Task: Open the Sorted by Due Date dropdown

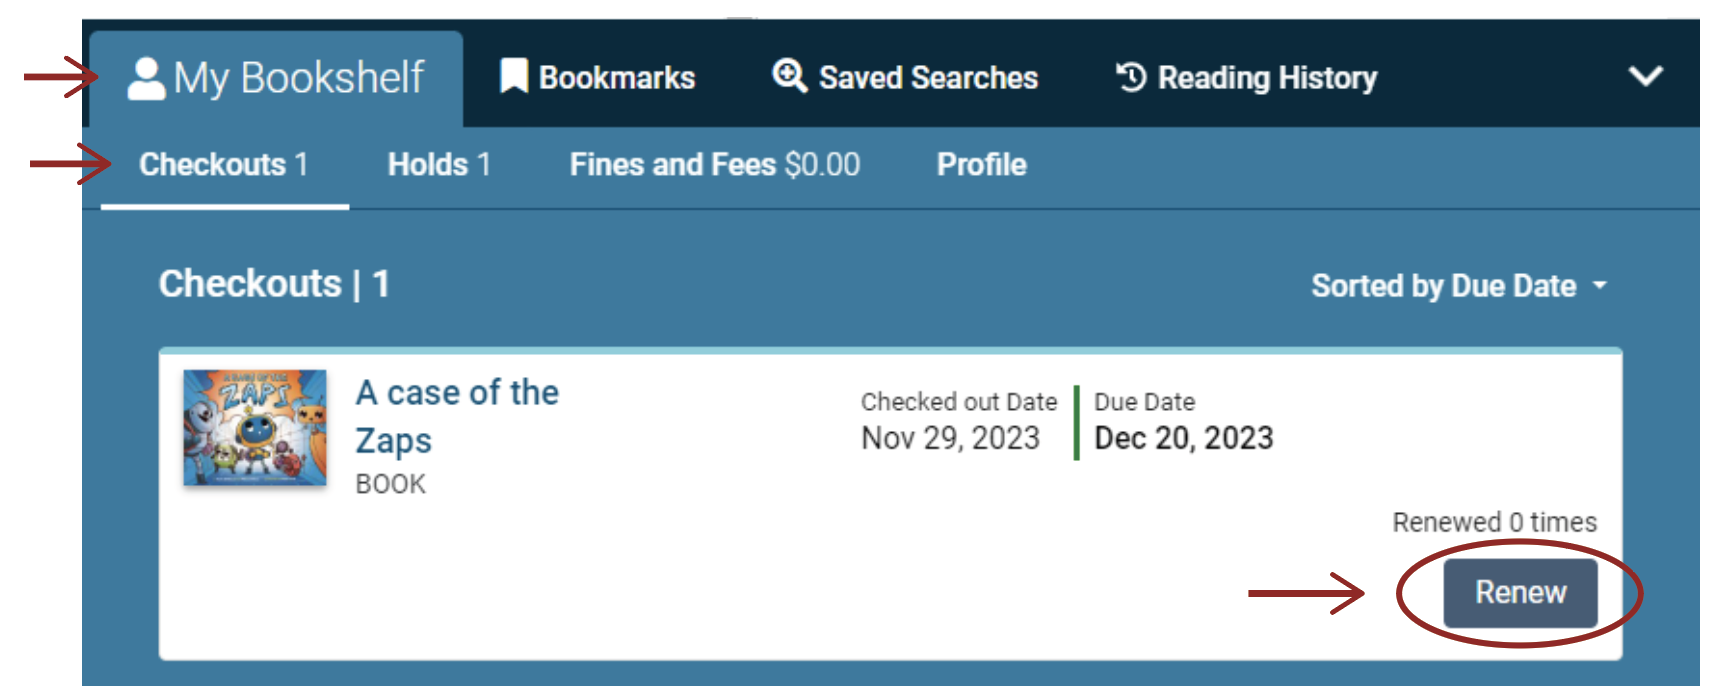Action: coord(1443,286)
